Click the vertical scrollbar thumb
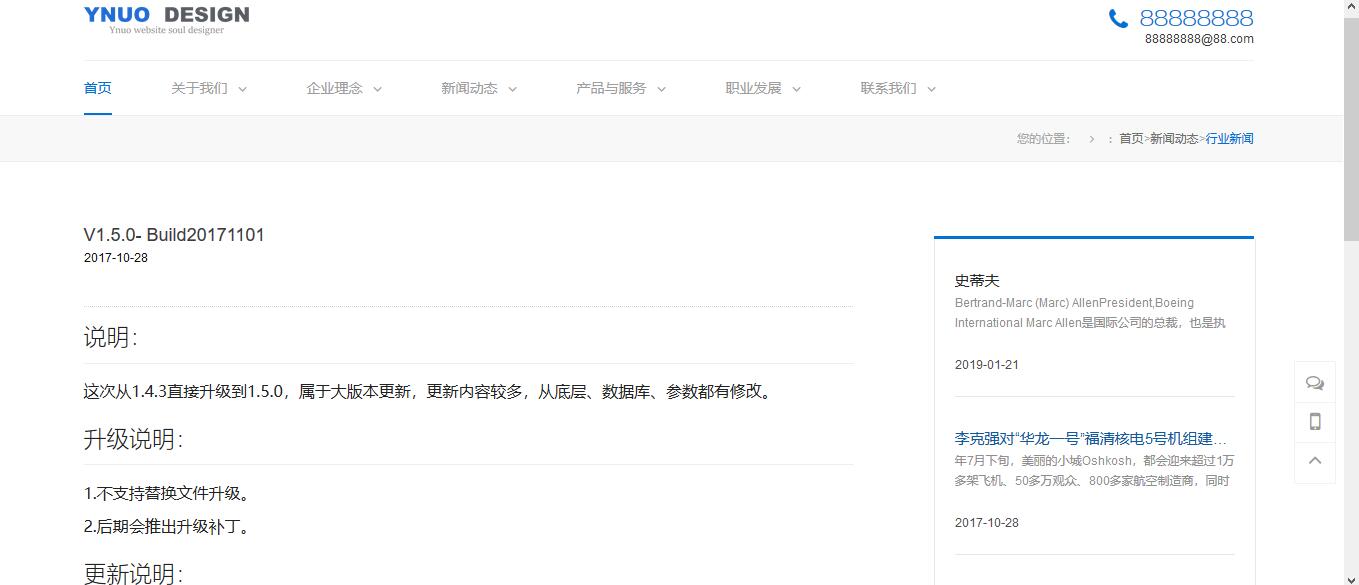This screenshot has height=585, width=1359. 1350,128
